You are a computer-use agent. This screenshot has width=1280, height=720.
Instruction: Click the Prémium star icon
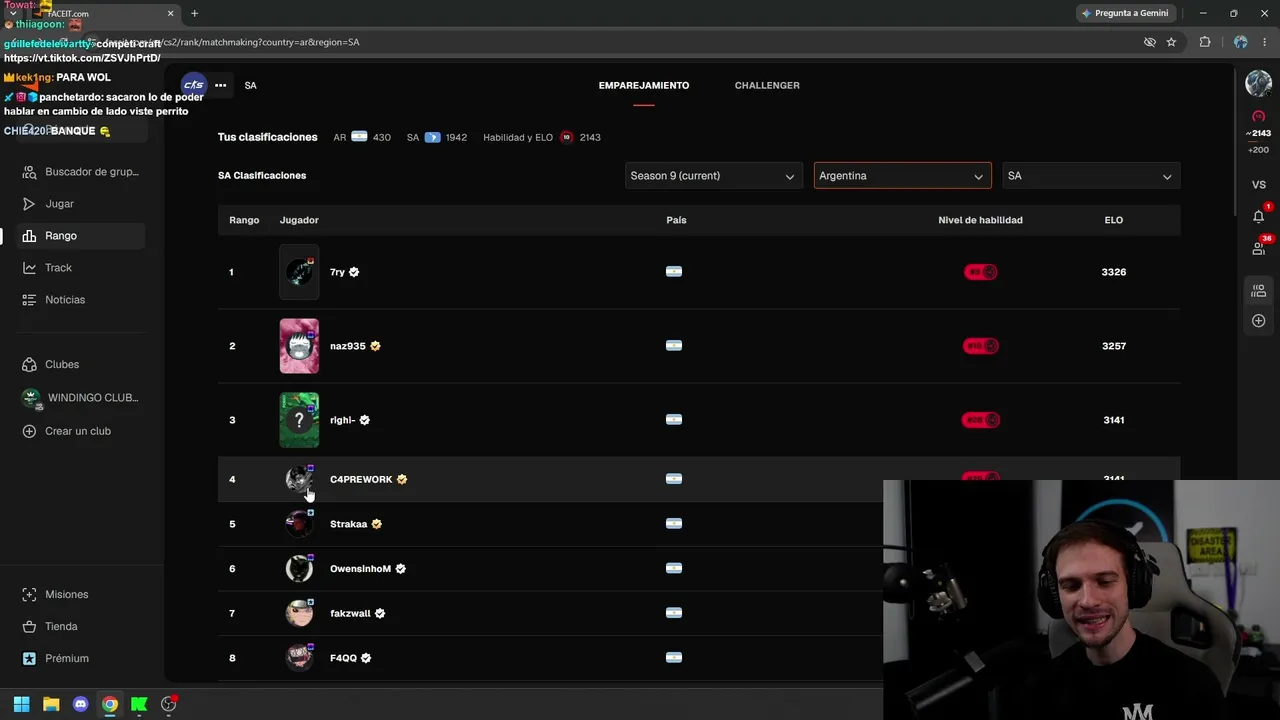click(29, 659)
